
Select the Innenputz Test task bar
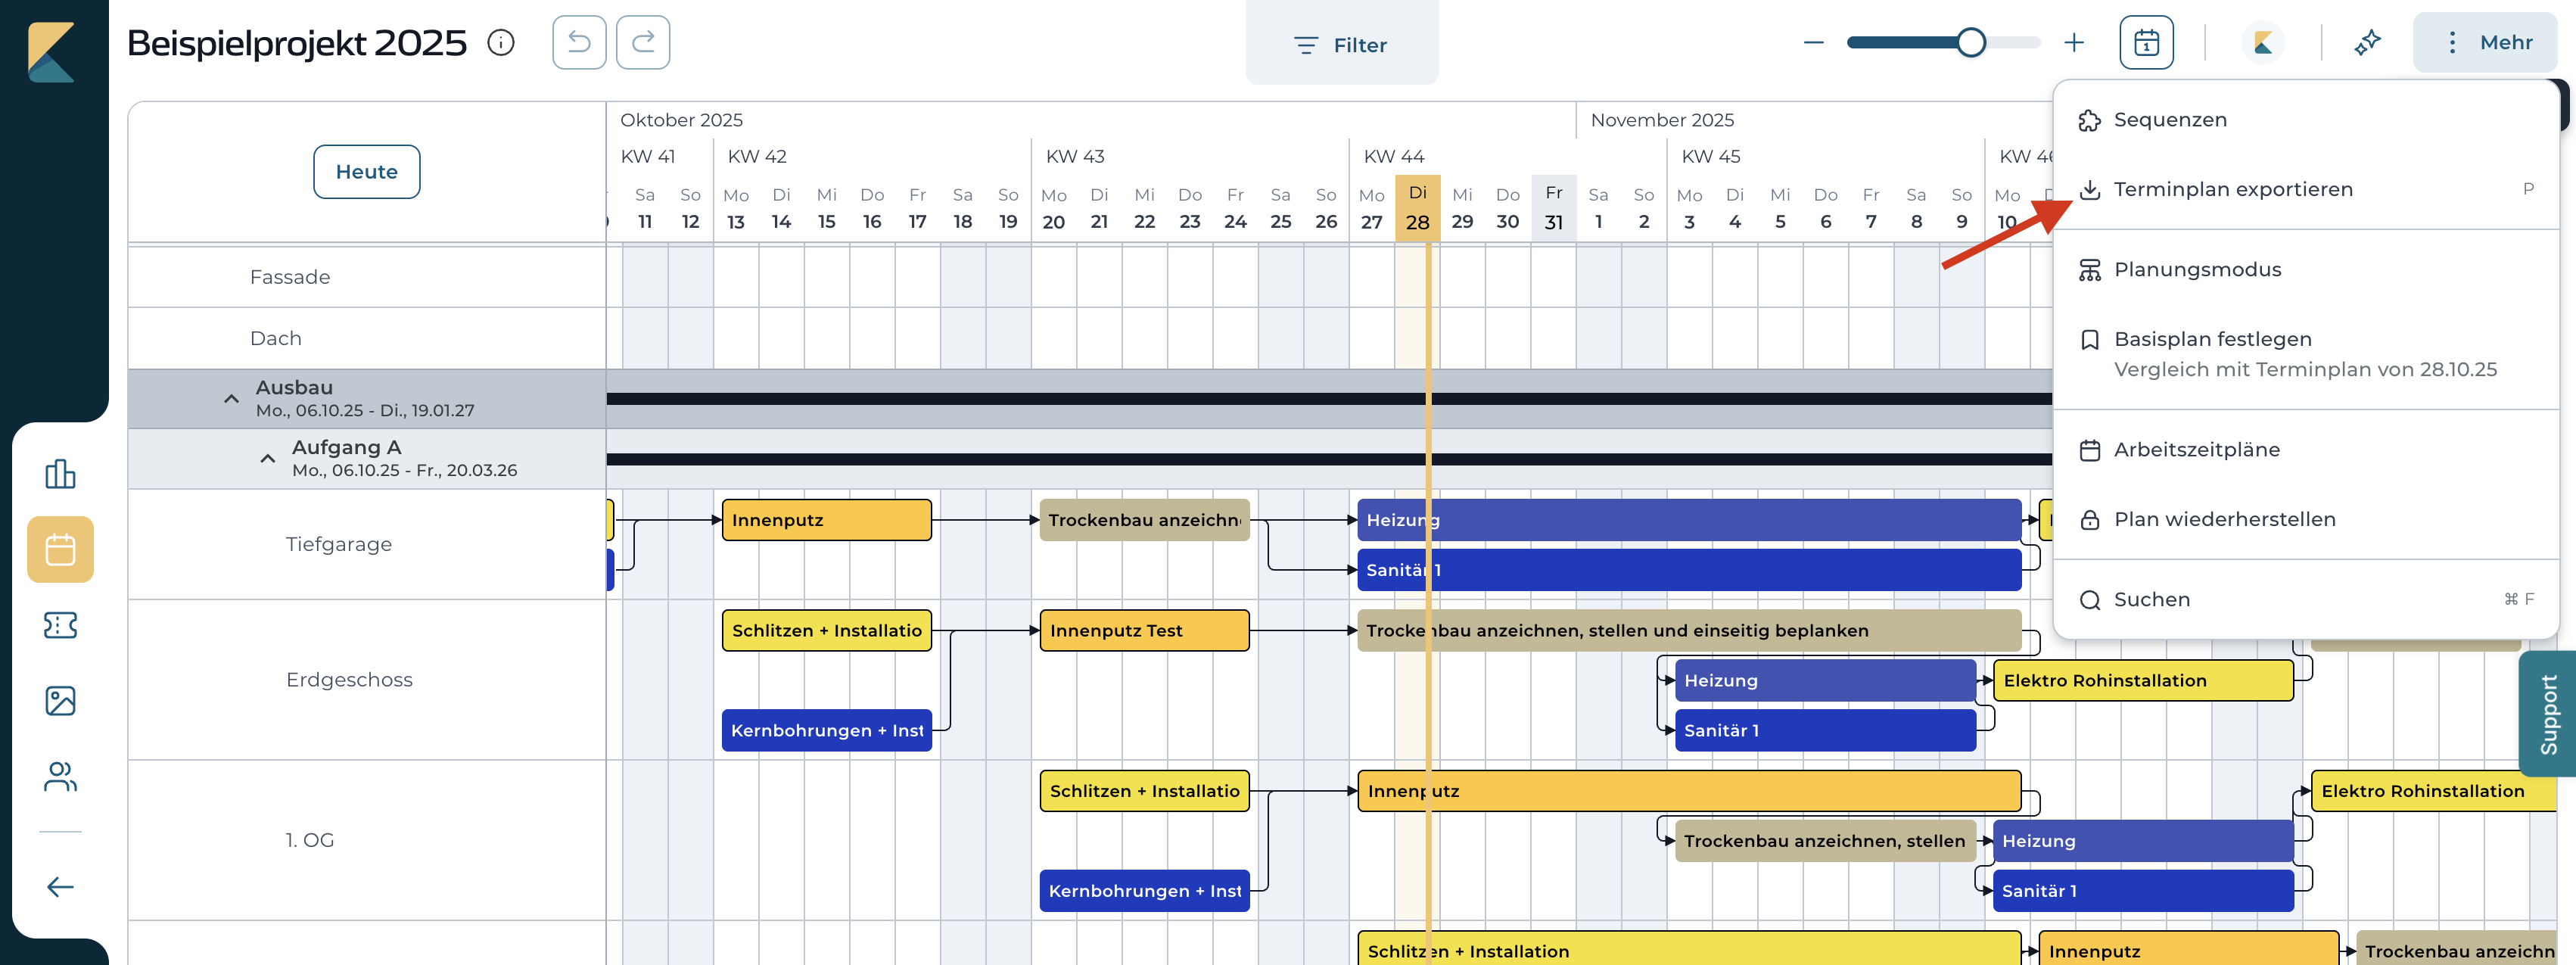[x=1144, y=631]
